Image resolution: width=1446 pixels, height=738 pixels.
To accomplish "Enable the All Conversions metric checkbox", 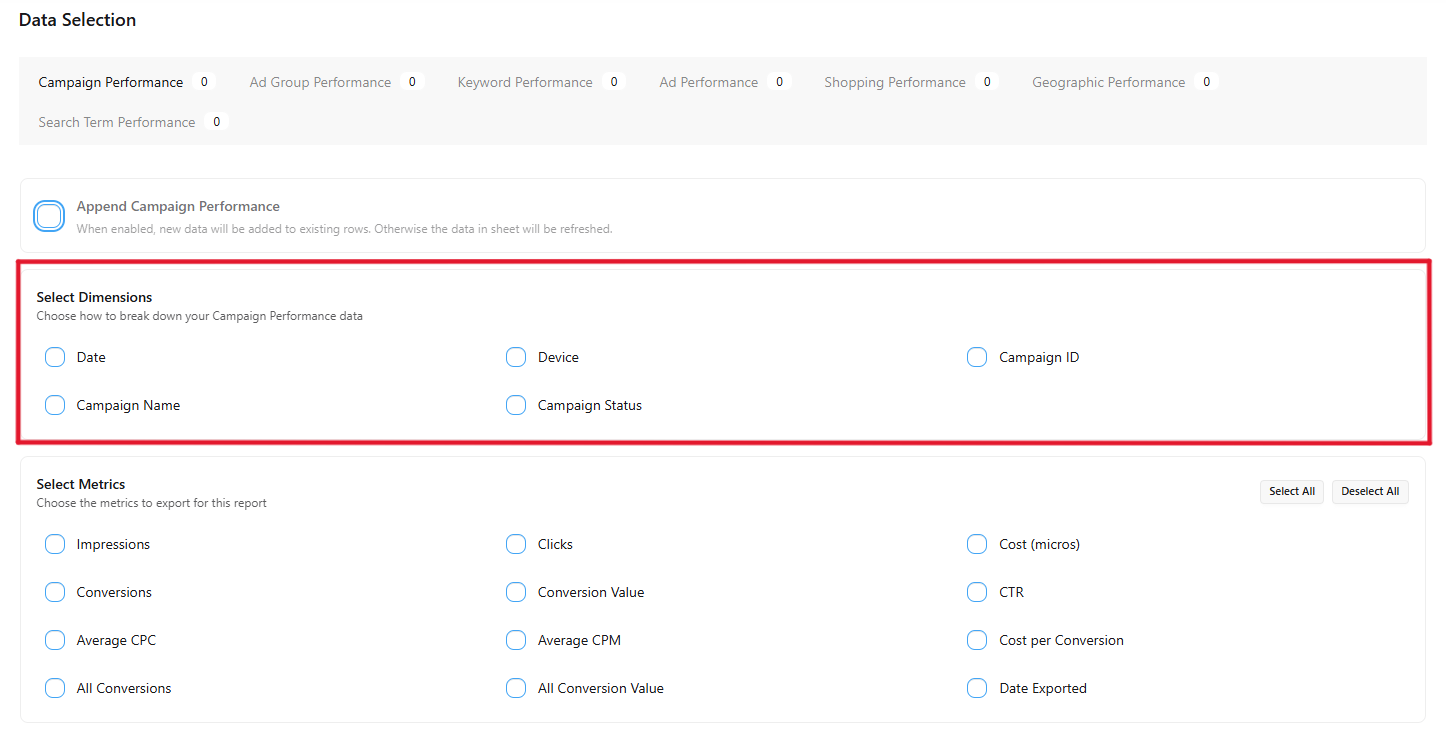I will pyautogui.click(x=55, y=688).
